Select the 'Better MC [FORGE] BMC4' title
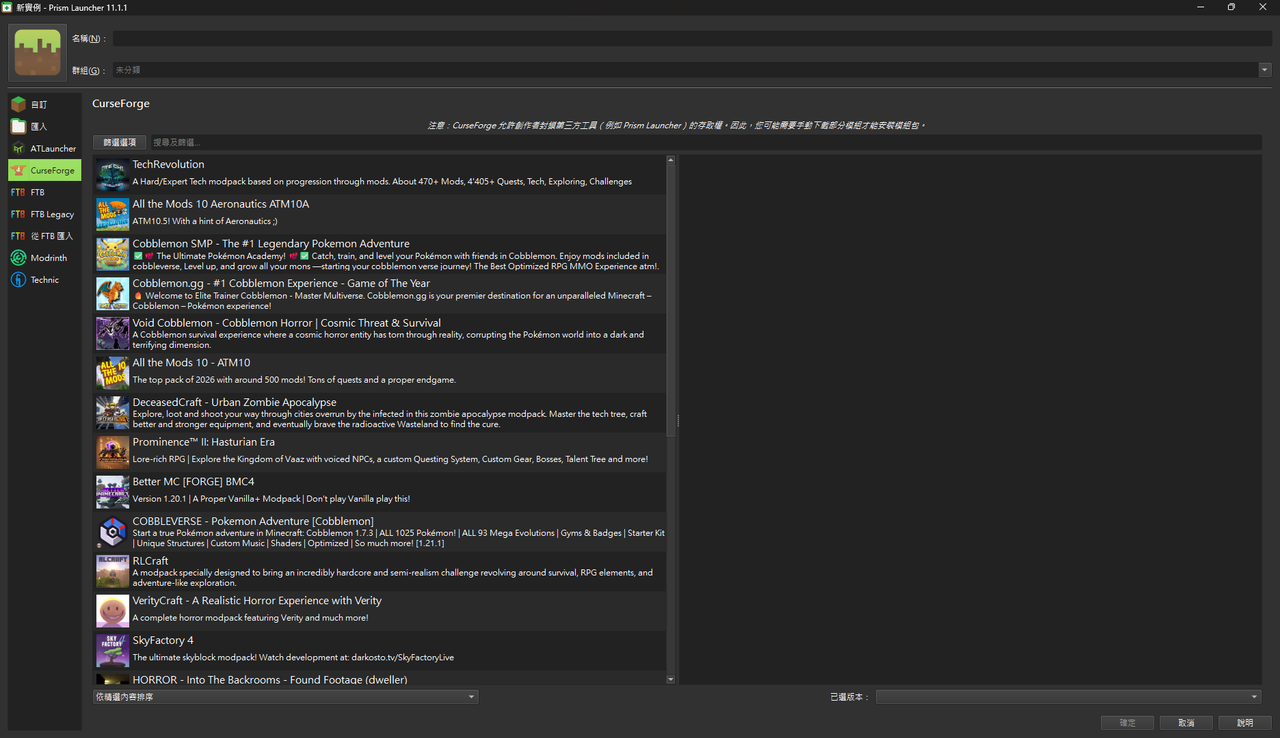The image size is (1280, 738). coord(193,481)
